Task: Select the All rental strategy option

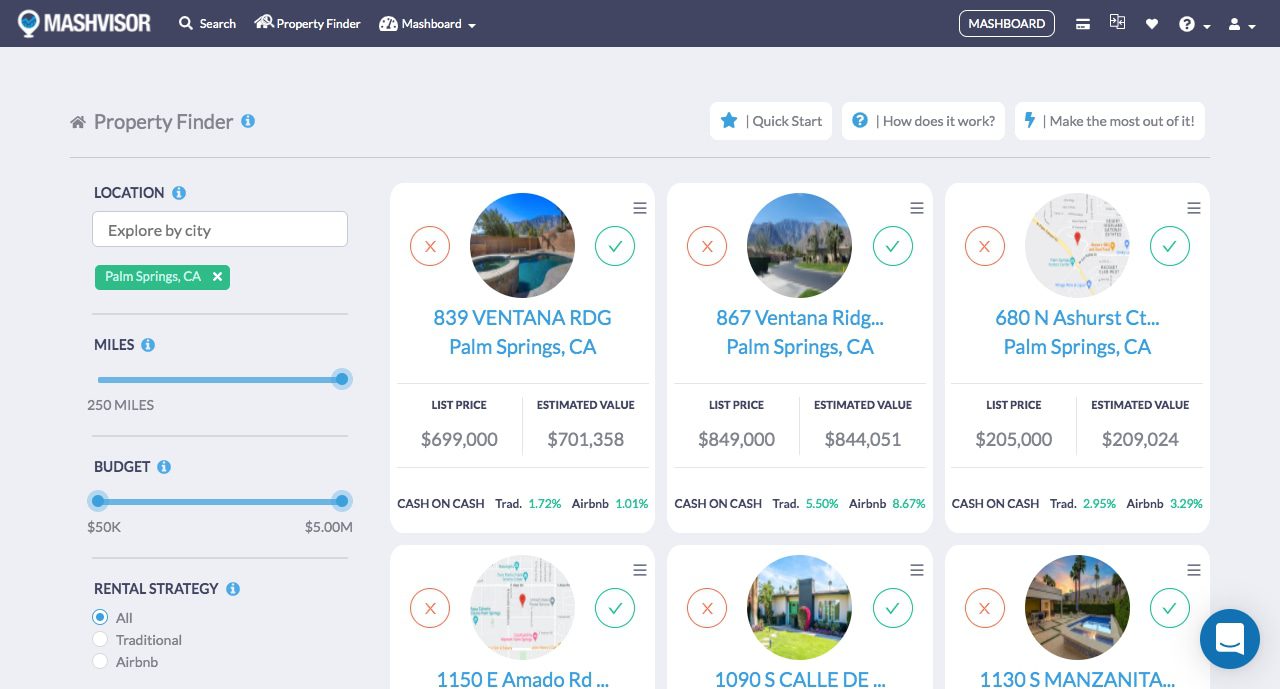Action: 100,617
